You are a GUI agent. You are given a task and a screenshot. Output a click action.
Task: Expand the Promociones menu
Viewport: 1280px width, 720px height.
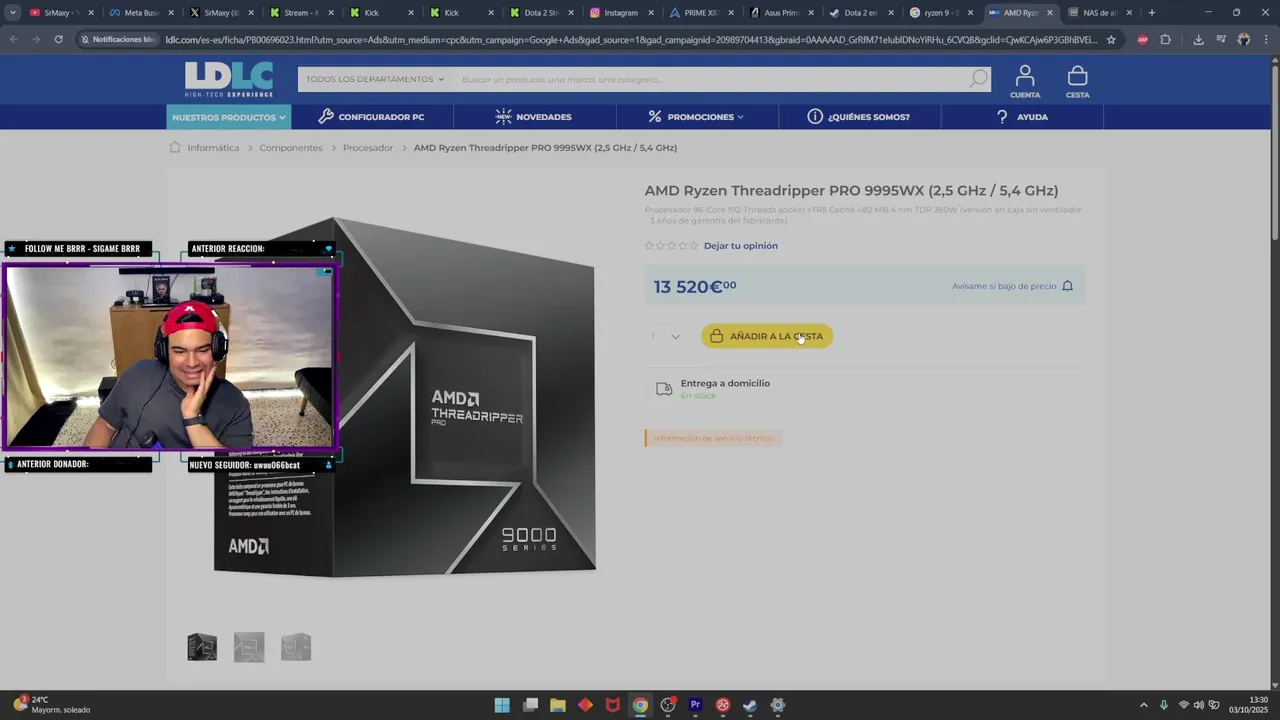696,117
